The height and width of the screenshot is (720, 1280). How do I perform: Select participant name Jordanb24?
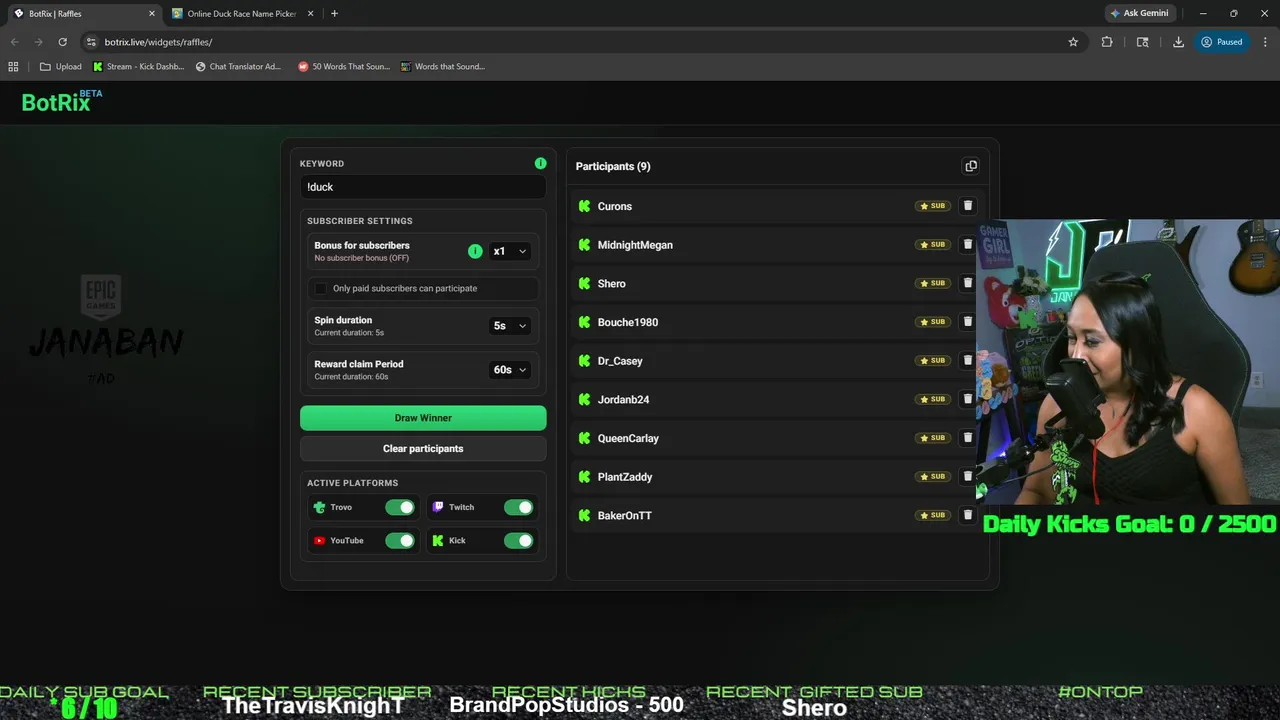(x=623, y=400)
